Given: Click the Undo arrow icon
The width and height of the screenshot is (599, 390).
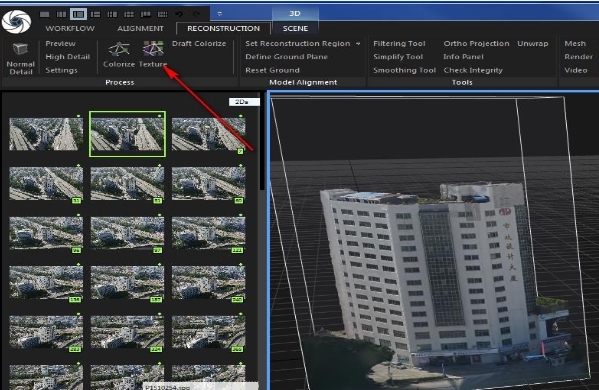Looking at the screenshot, I should pos(179,14).
